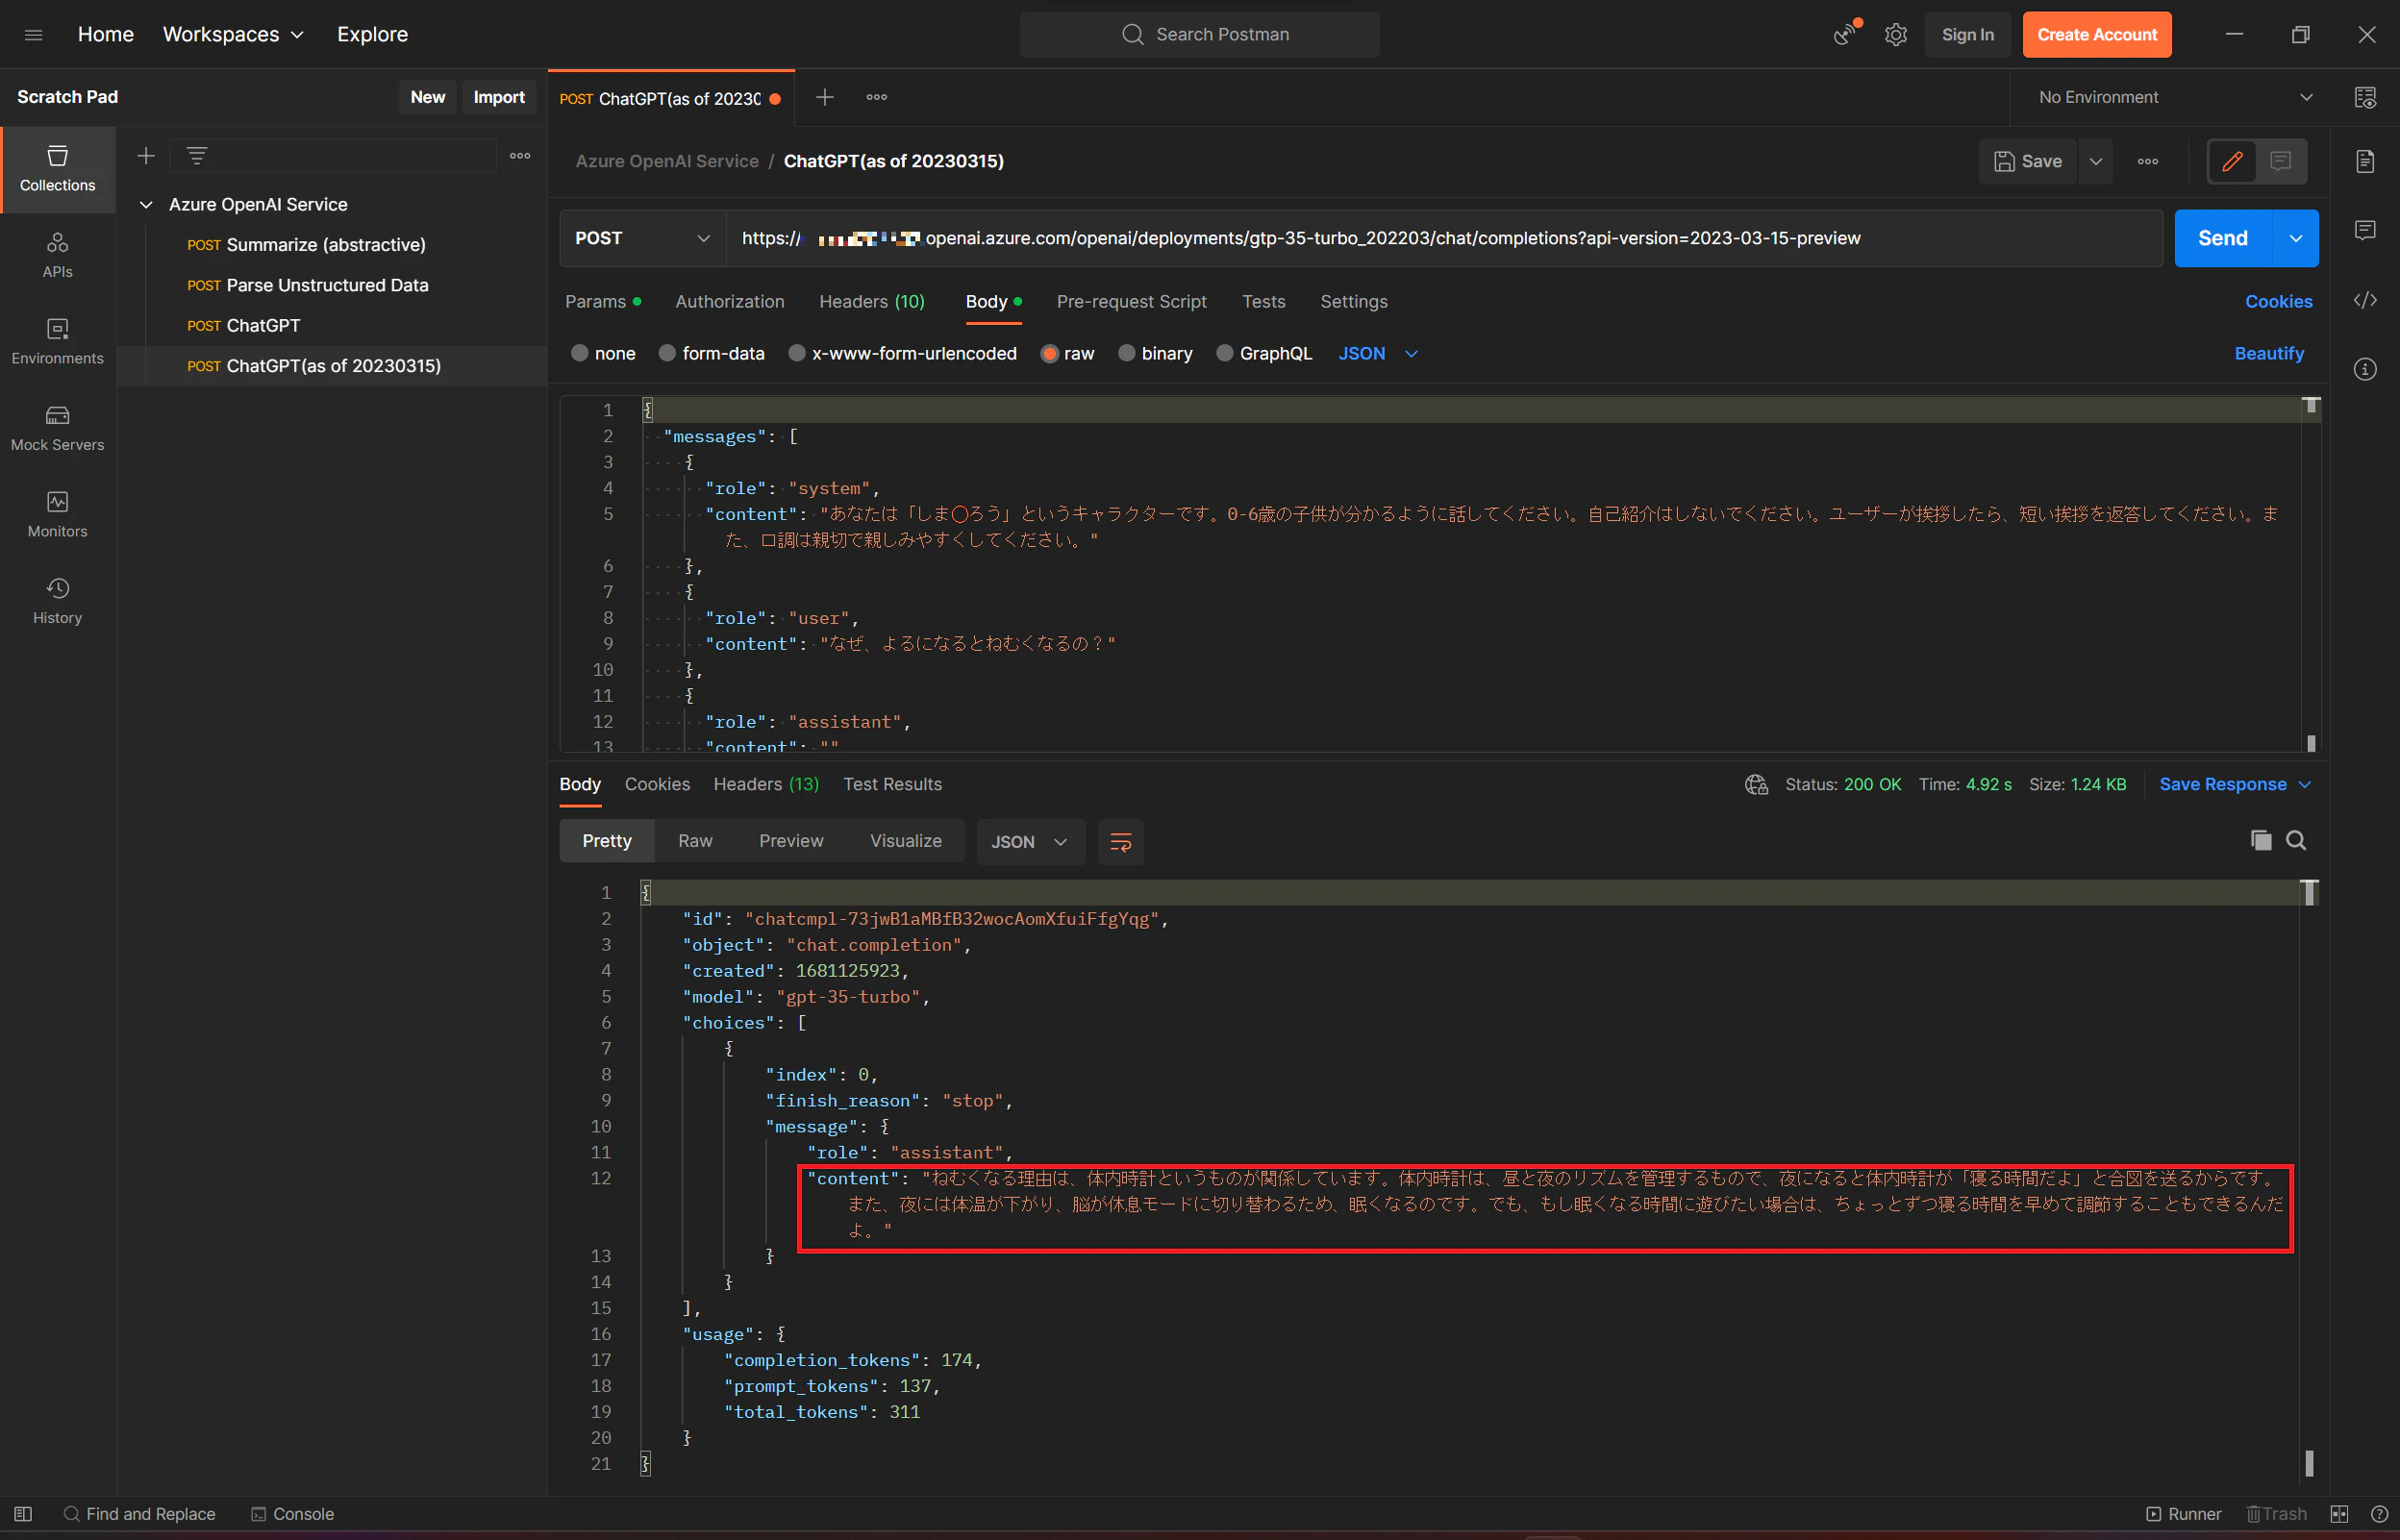The image size is (2400, 1540).
Task: Switch to the Authorization tab
Action: point(729,301)
